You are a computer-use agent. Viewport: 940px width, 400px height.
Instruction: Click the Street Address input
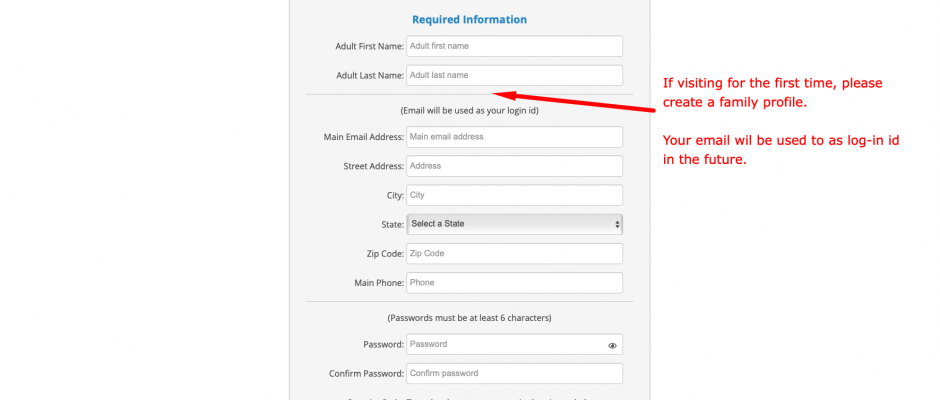514,166
